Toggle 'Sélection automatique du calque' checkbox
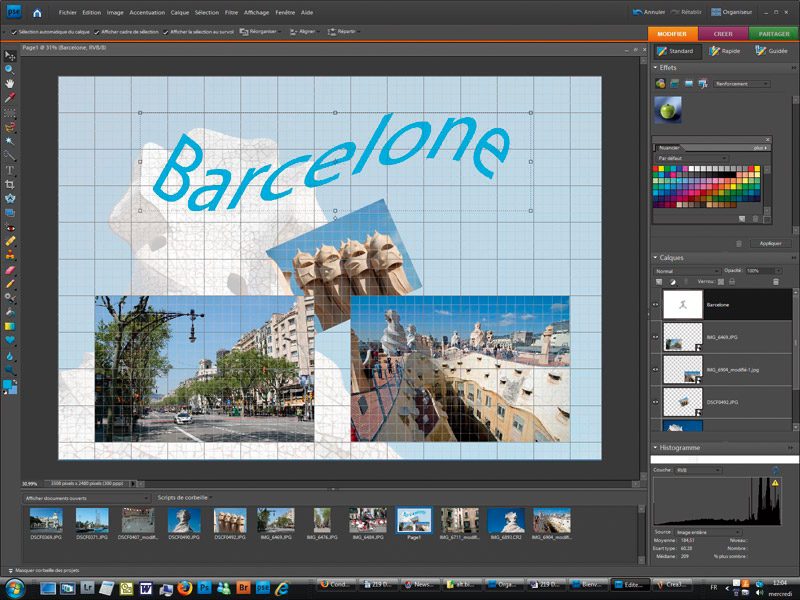This screenshot has height=600, width=800. pos(13,32)
